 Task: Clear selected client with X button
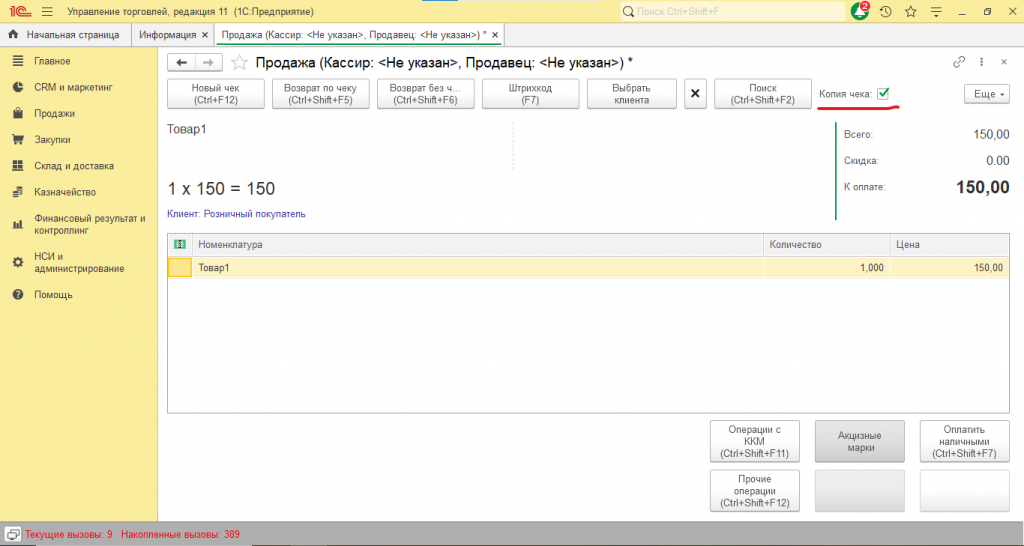696,94
